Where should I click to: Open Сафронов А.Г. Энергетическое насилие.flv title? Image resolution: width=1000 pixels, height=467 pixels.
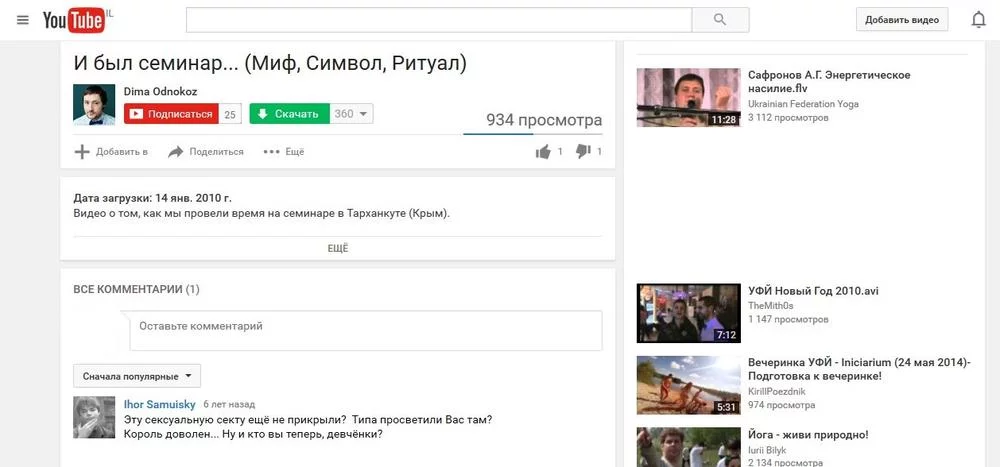point(829,82)
